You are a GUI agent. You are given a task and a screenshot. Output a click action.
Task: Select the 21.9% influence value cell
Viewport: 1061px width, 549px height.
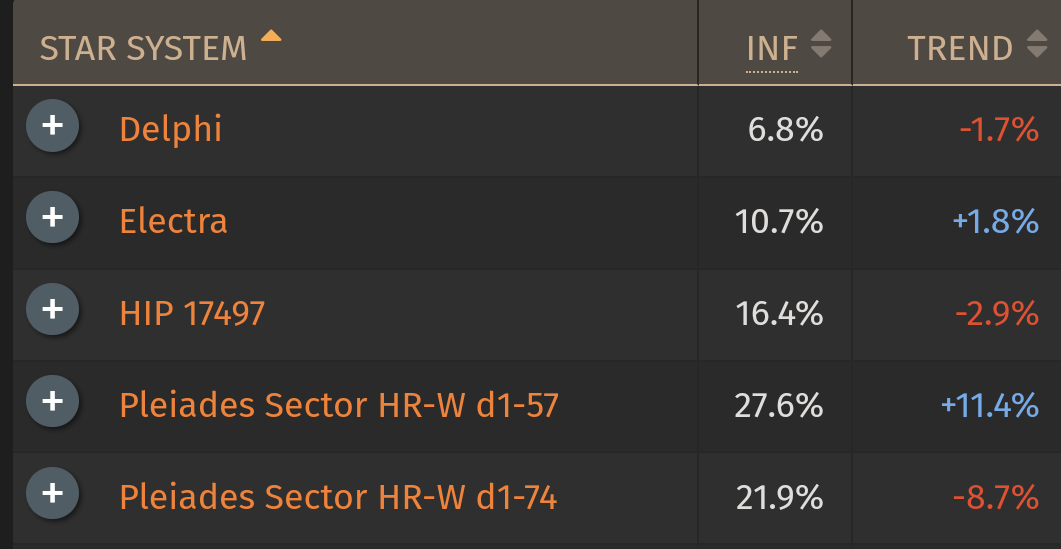tap(775, 498)
